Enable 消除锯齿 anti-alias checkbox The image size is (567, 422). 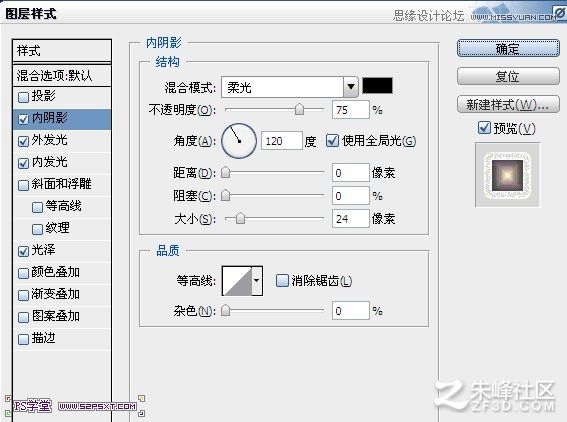(x=282, y=281)
